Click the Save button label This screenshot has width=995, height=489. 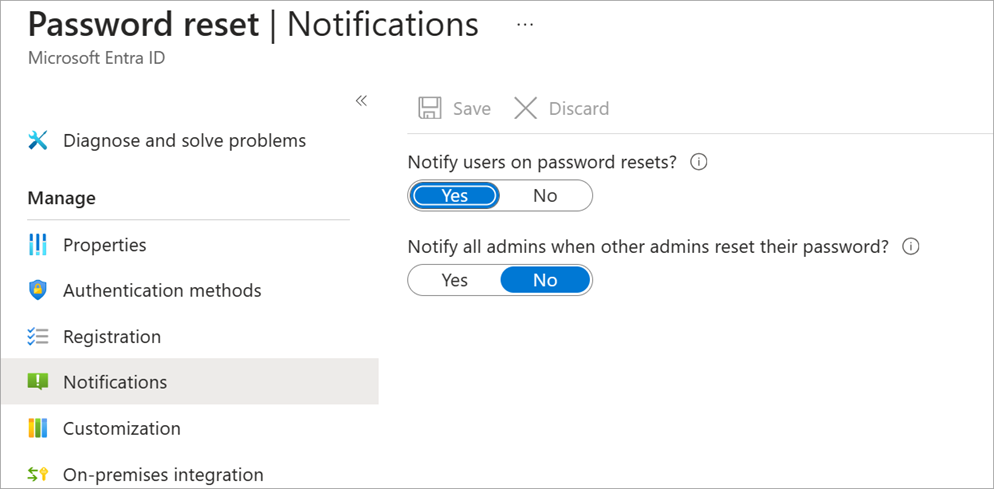coord(471,108)
